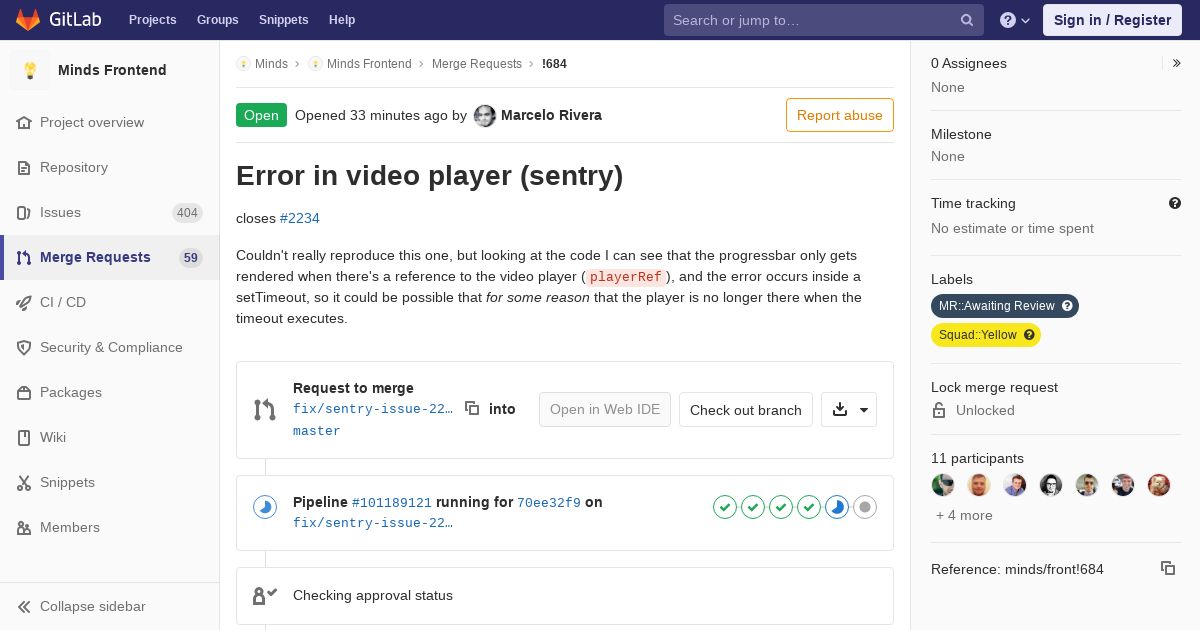
Task: Open the Repository sidebar section
Action: point(110,167)
